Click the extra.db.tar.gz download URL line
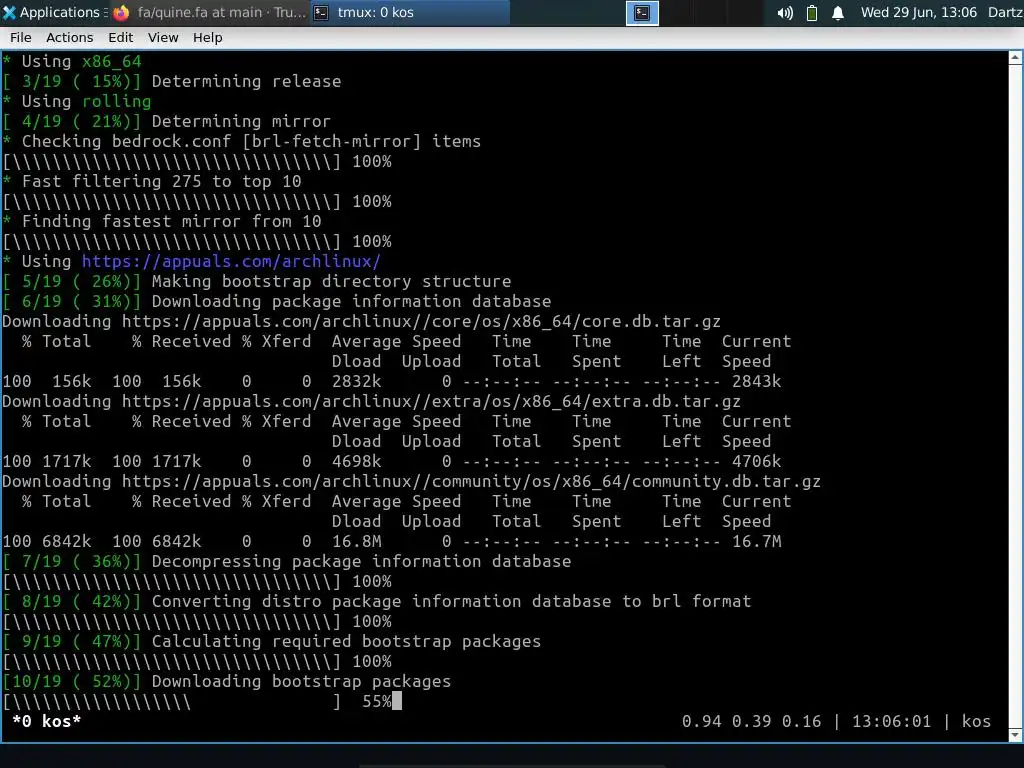The height and width of the screenshot is (768, 1024). [371, 401]
